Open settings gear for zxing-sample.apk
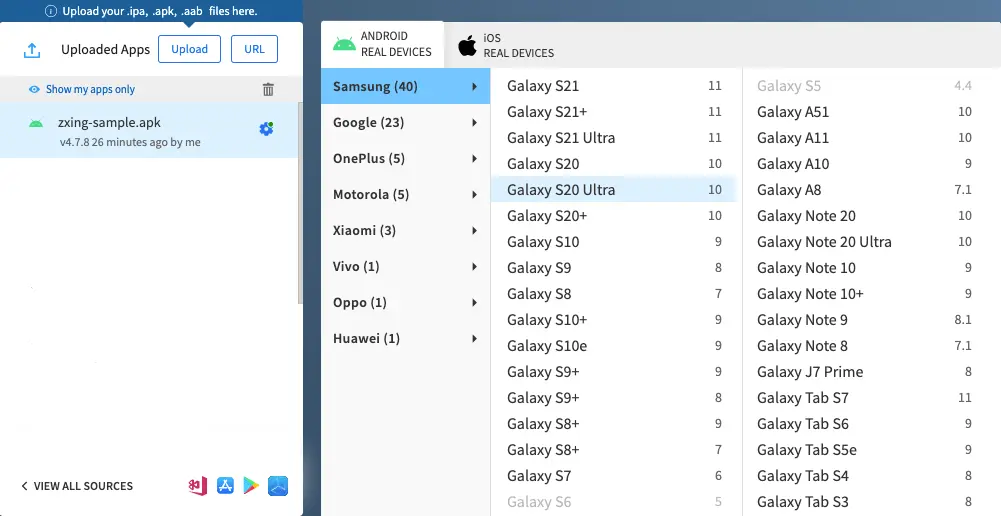This screenshot has height=516, width=1001. pos(266,129)
